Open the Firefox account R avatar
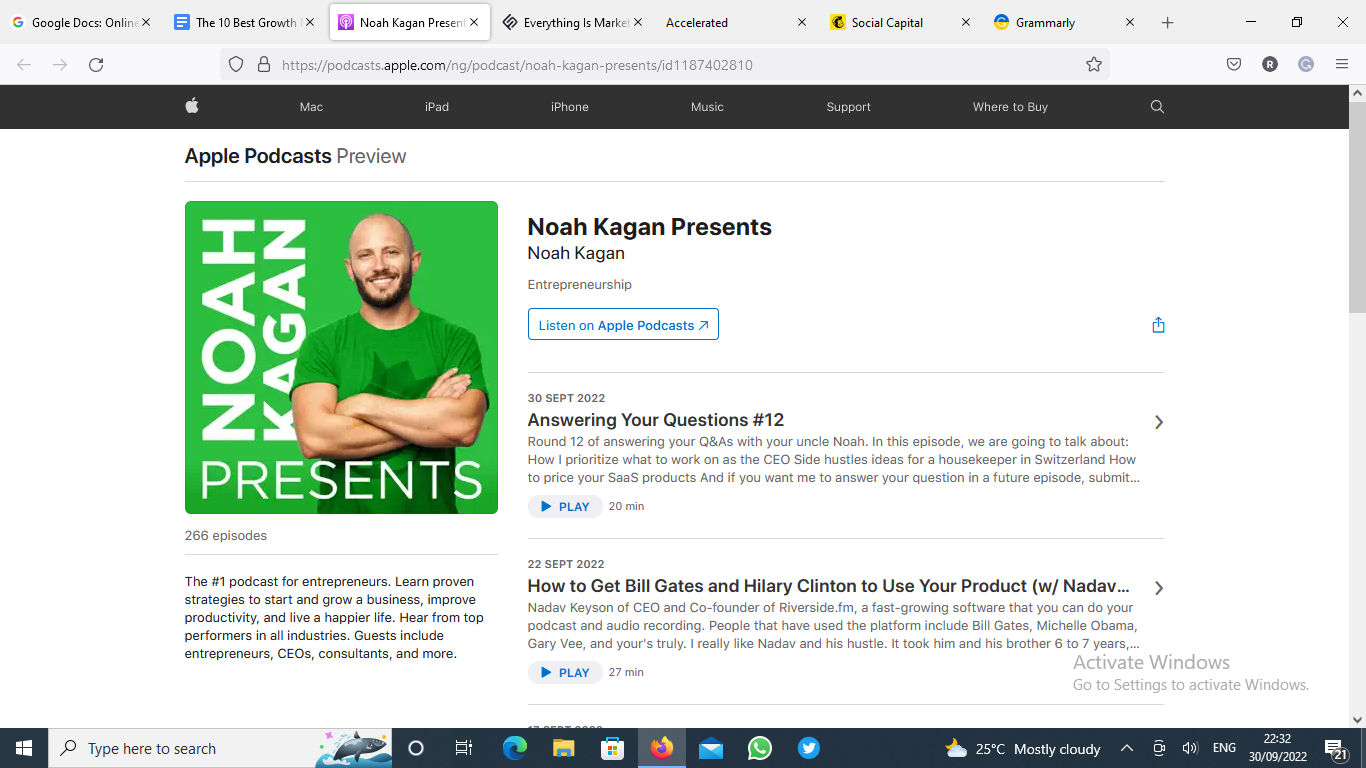 (x=1270, y=64)
